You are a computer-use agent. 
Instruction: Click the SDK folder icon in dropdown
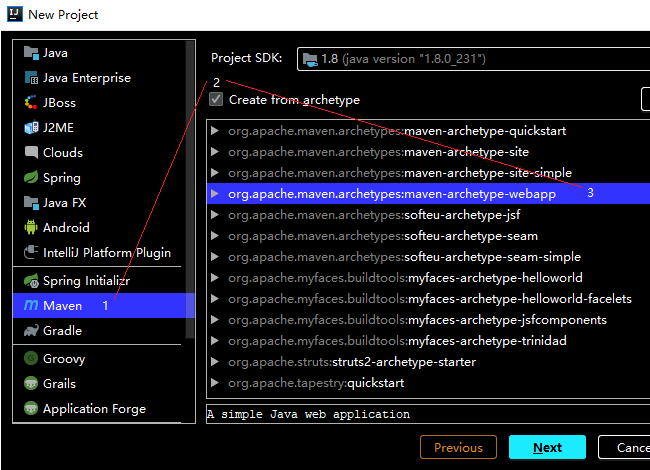[x=310, y=59]
